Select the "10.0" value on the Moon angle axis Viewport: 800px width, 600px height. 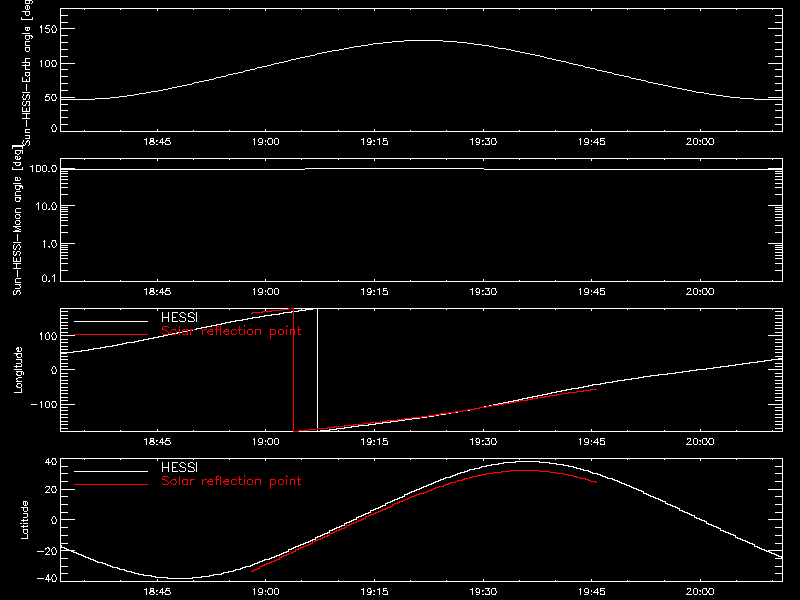tap(46, 206)
